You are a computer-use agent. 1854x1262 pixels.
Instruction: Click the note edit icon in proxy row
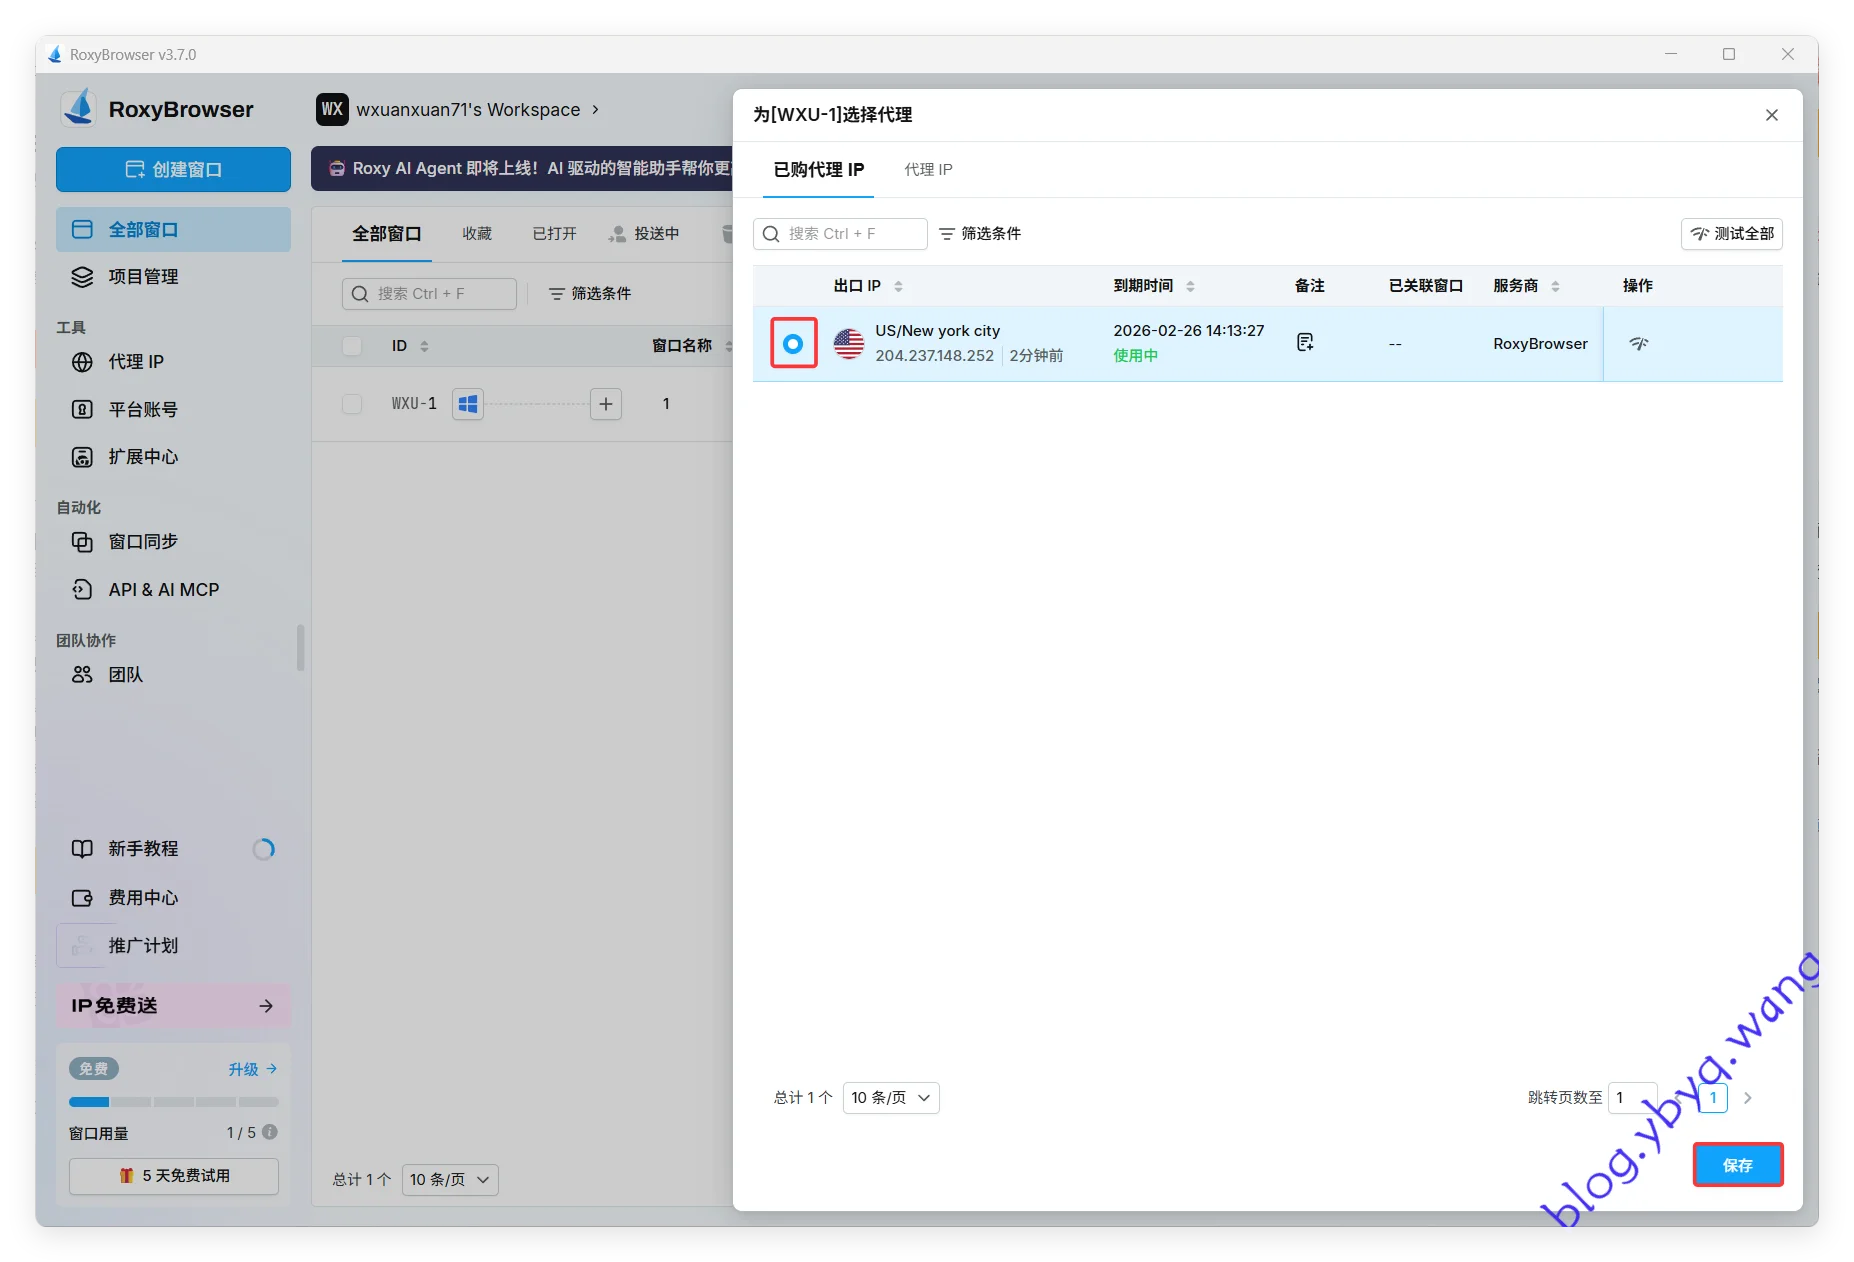coord(1305,343)
